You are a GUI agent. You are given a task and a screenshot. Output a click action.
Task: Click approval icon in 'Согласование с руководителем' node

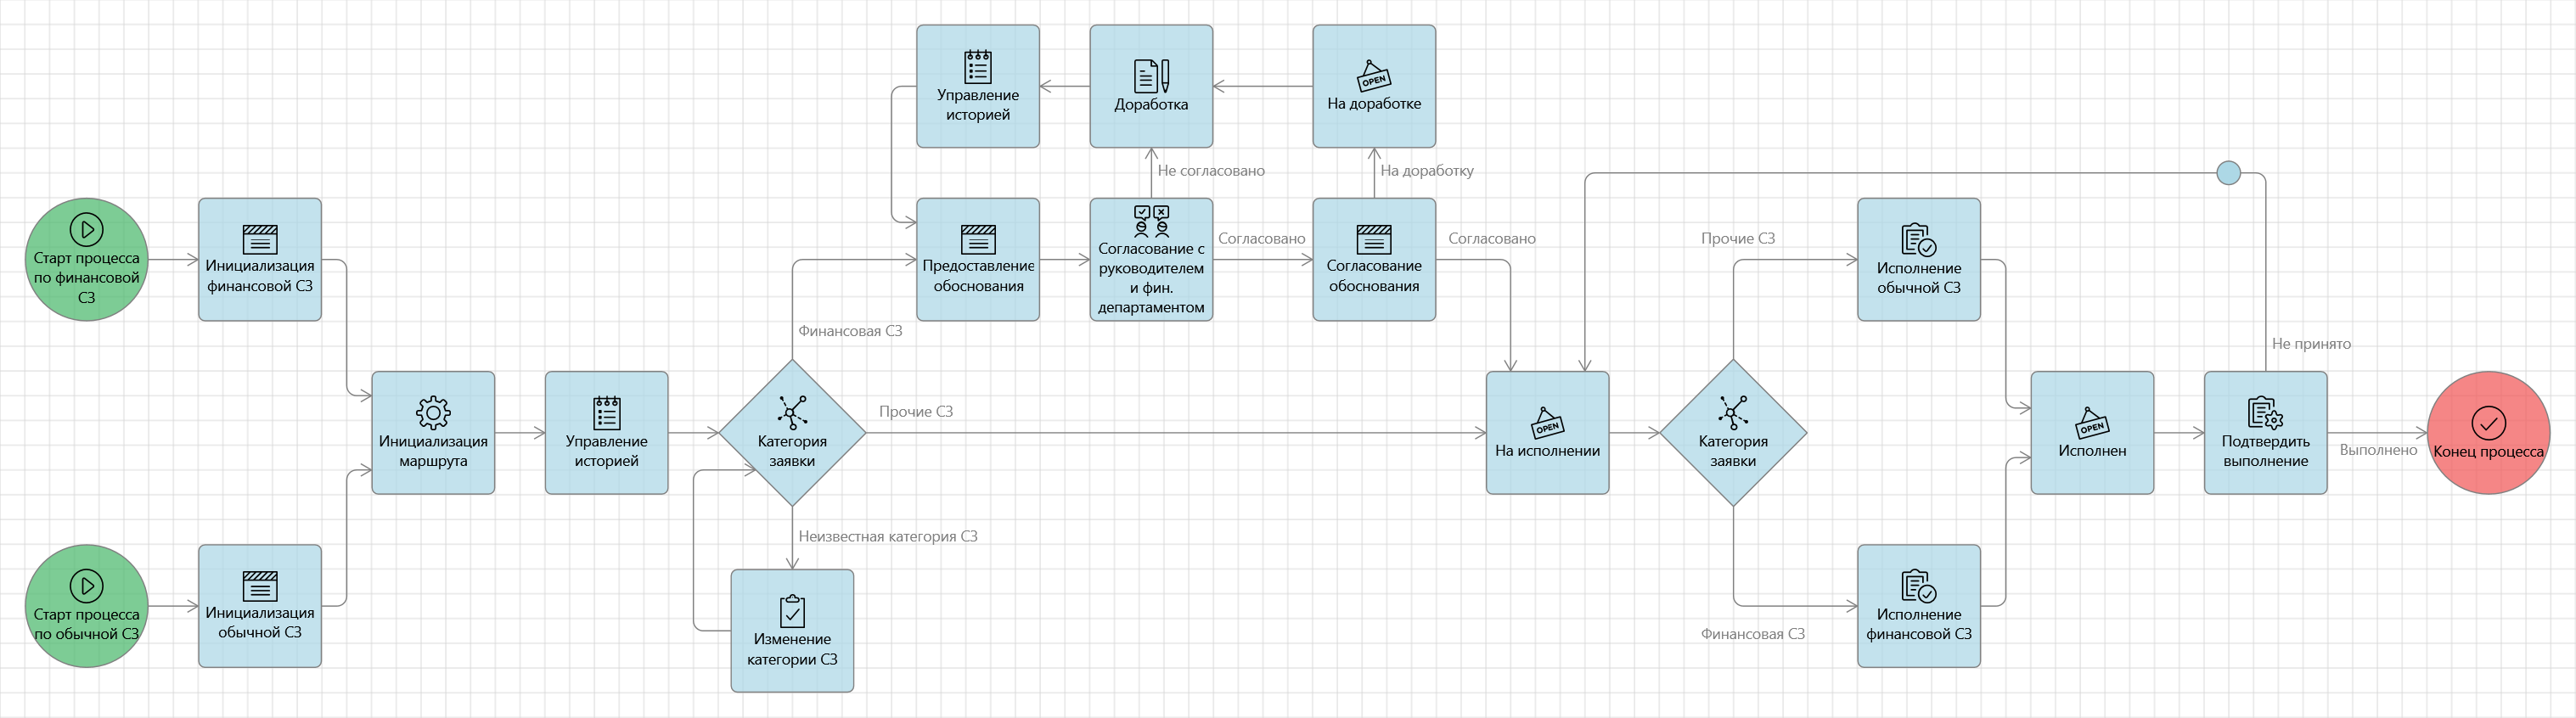(1151, 220)
